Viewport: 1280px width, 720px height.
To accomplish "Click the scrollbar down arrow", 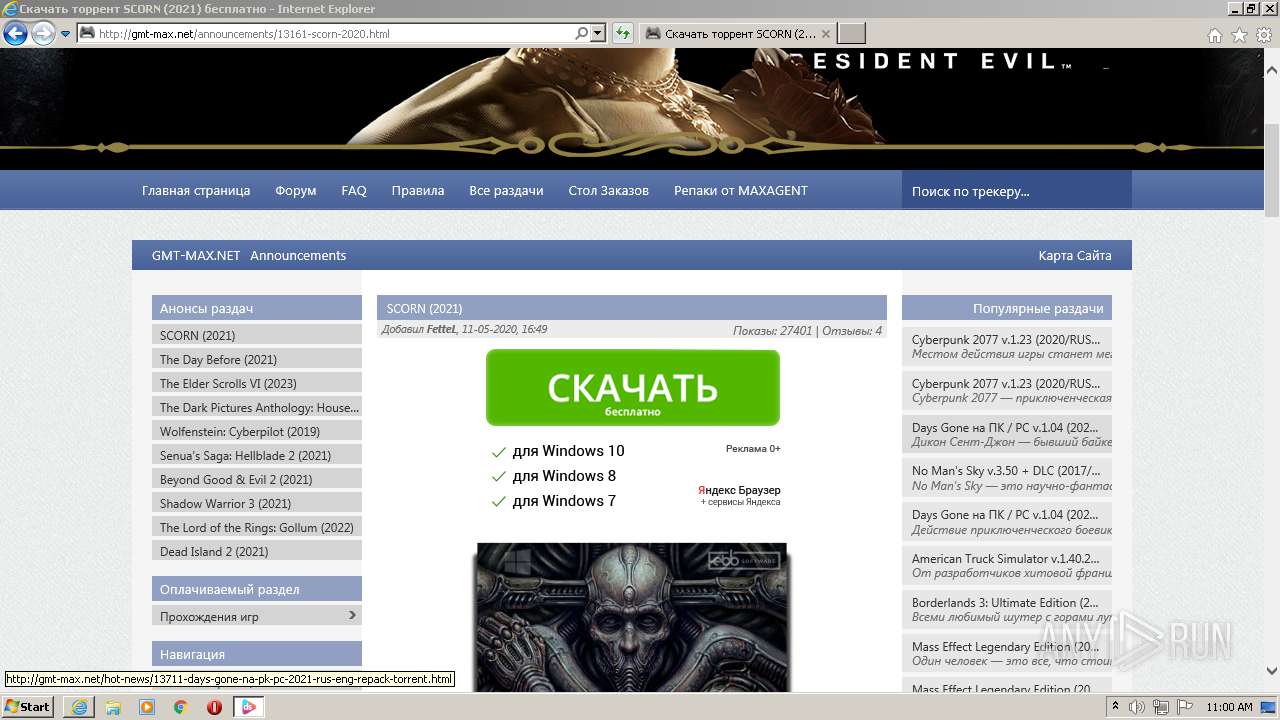I will [1272, 671].
